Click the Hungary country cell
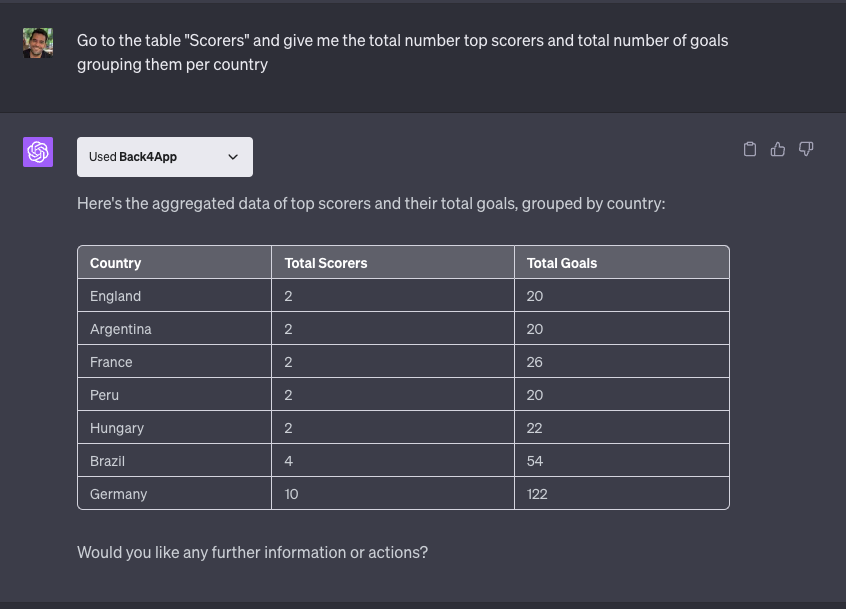Image resolution: width=846 pixels, height=609 pixels. [x=174, y=428]
